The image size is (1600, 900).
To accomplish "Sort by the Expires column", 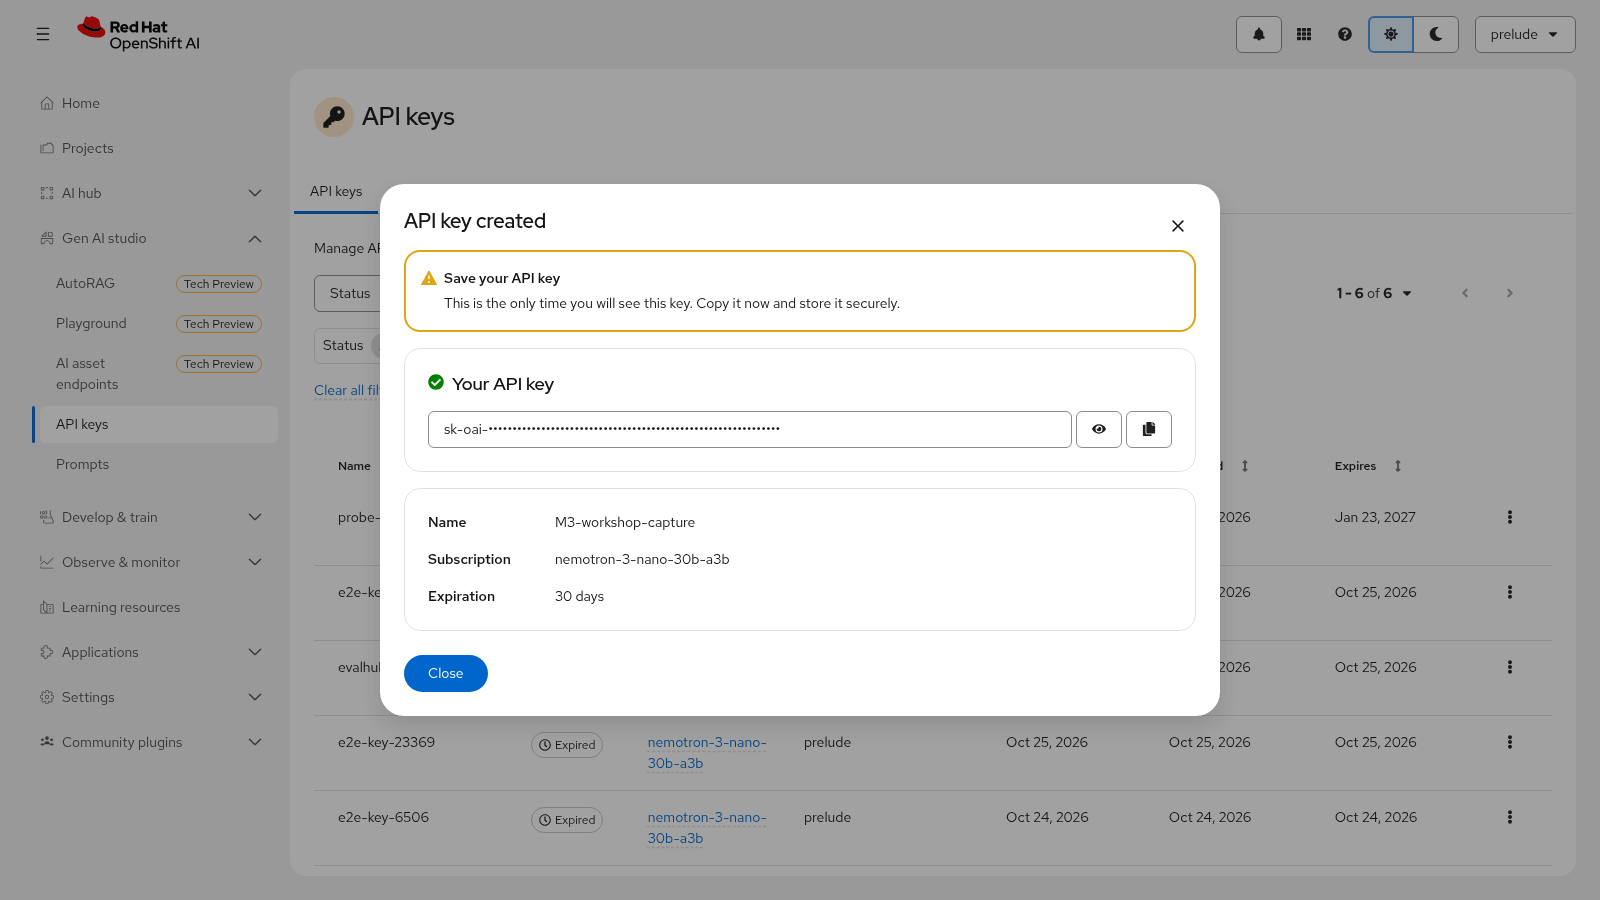I will (1368, 466).
